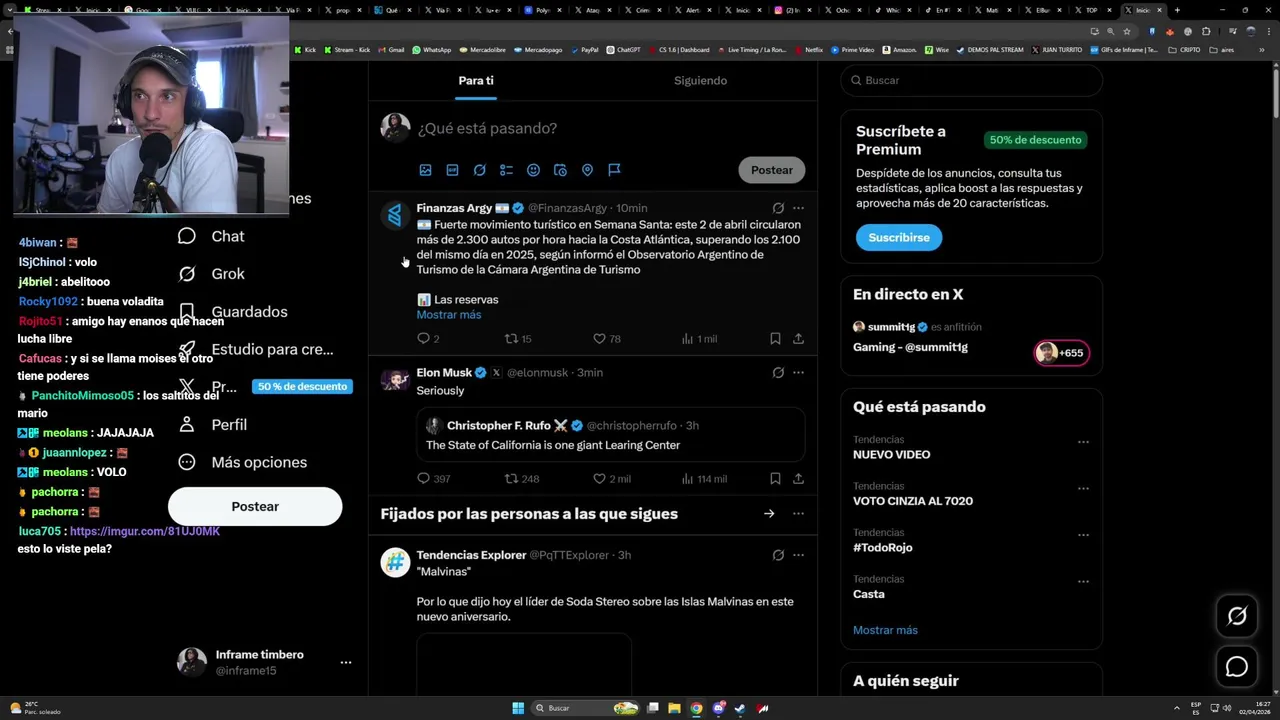Screen dimensions: 1280x720
Task: Open account menu for Inframe timbero
Action: [346, 662]
